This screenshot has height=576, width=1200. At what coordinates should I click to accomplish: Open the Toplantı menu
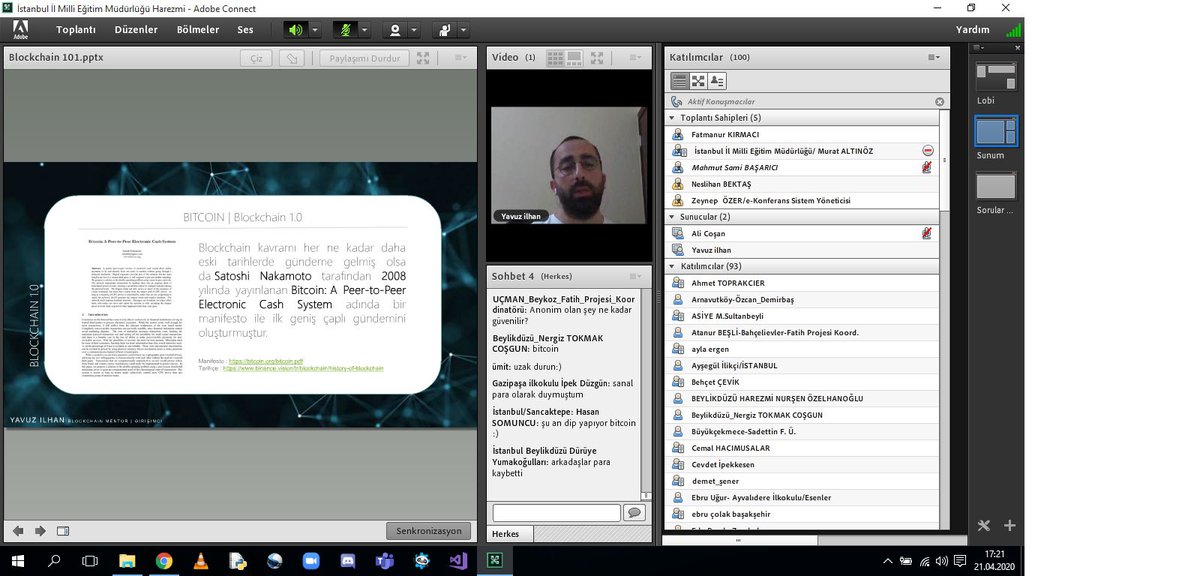pyautogui.click(x=76, y=30)
